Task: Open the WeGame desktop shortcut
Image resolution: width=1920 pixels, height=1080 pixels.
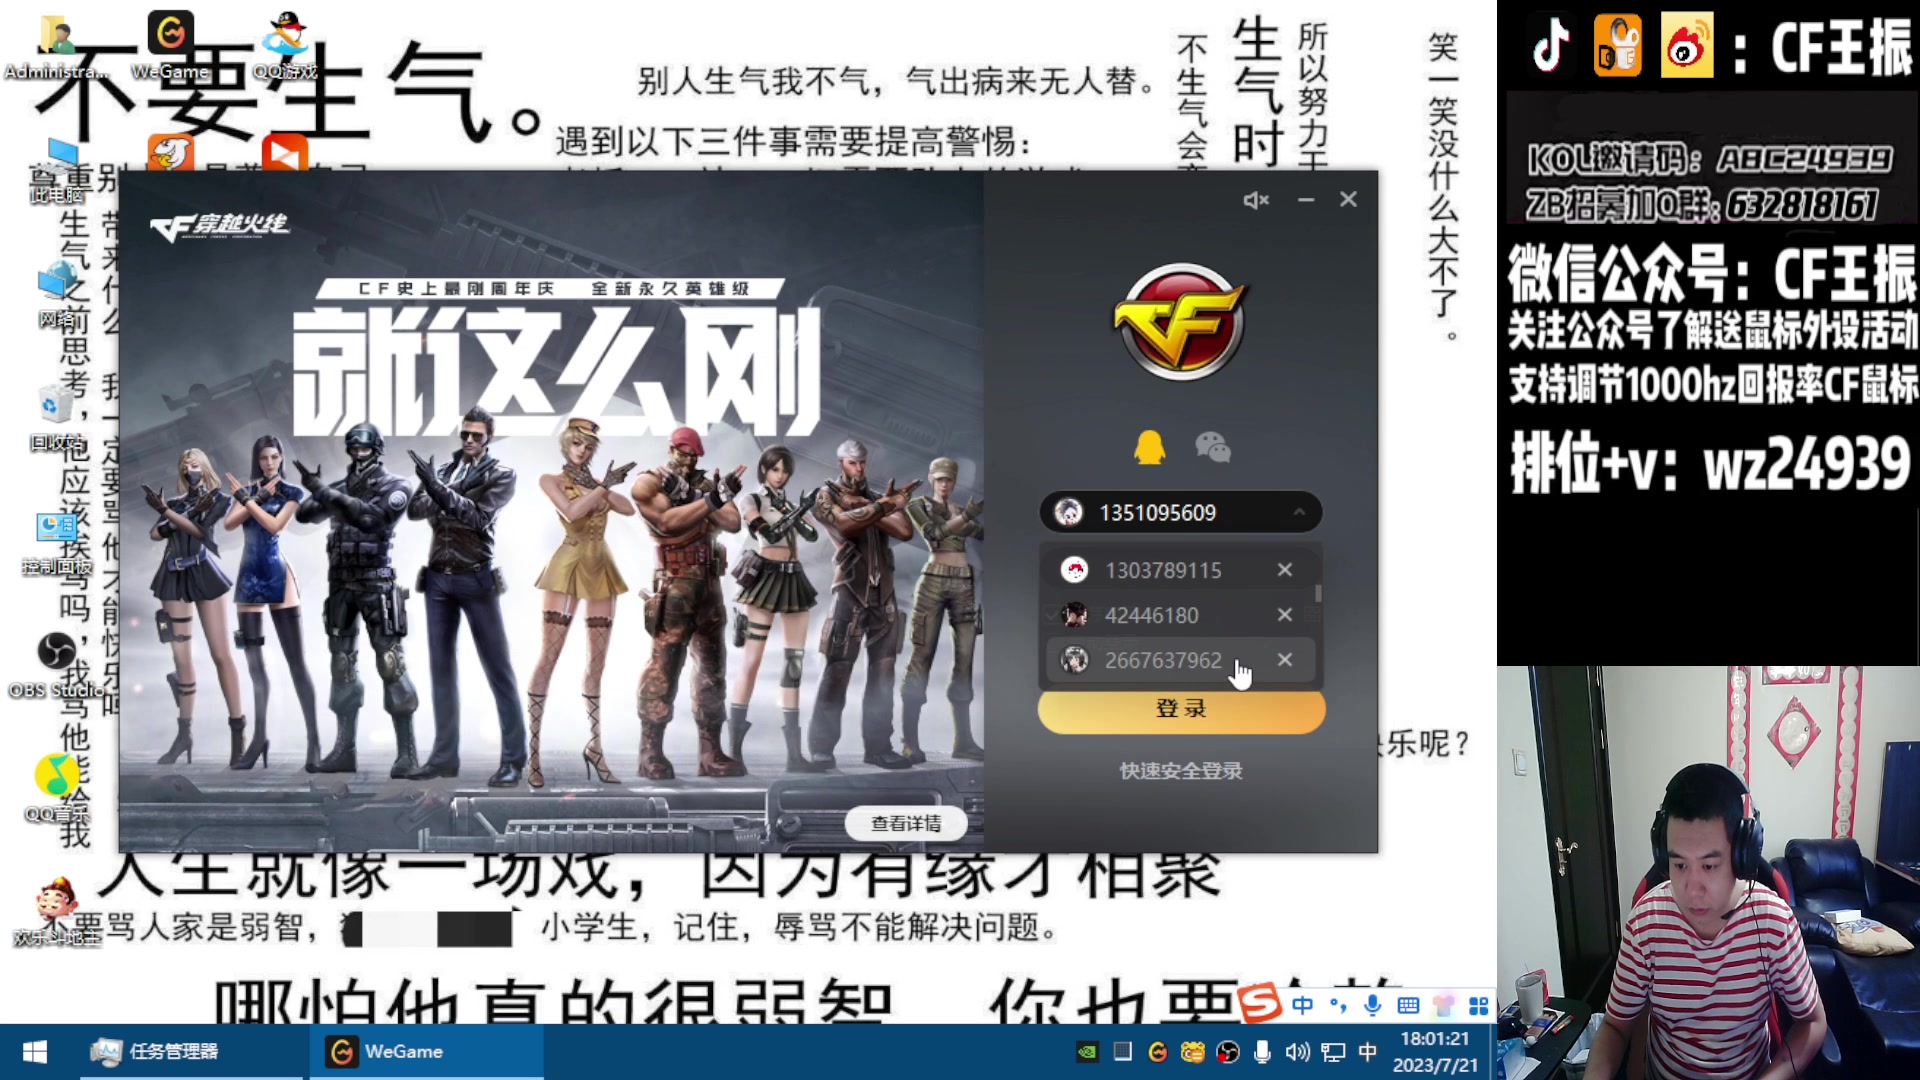Action: (170, 45)
